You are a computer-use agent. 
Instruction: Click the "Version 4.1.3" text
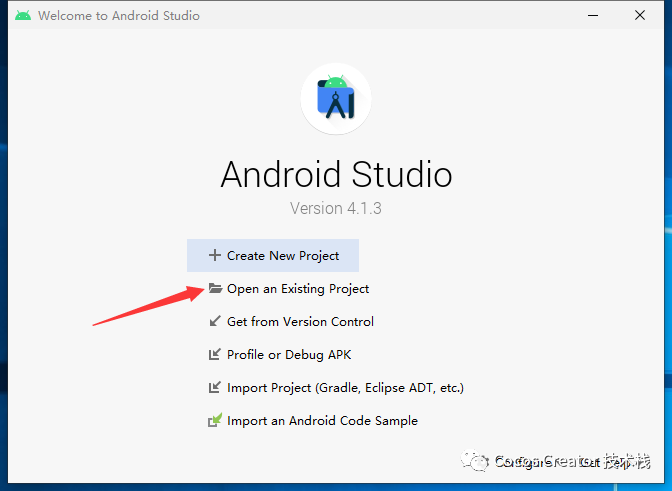[336, 208]
